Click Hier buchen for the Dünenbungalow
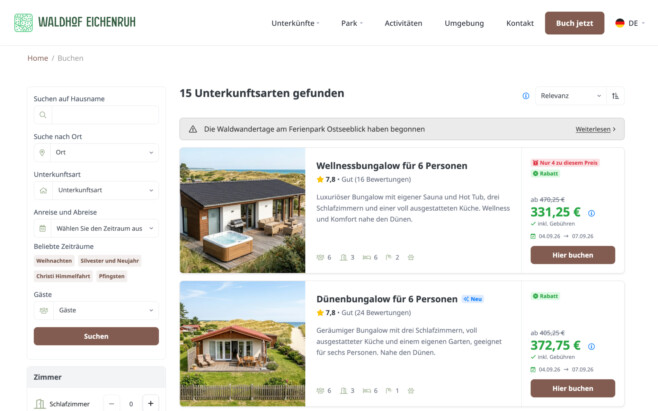This screenshot has width=658, height=411. [x=573, y=388]
